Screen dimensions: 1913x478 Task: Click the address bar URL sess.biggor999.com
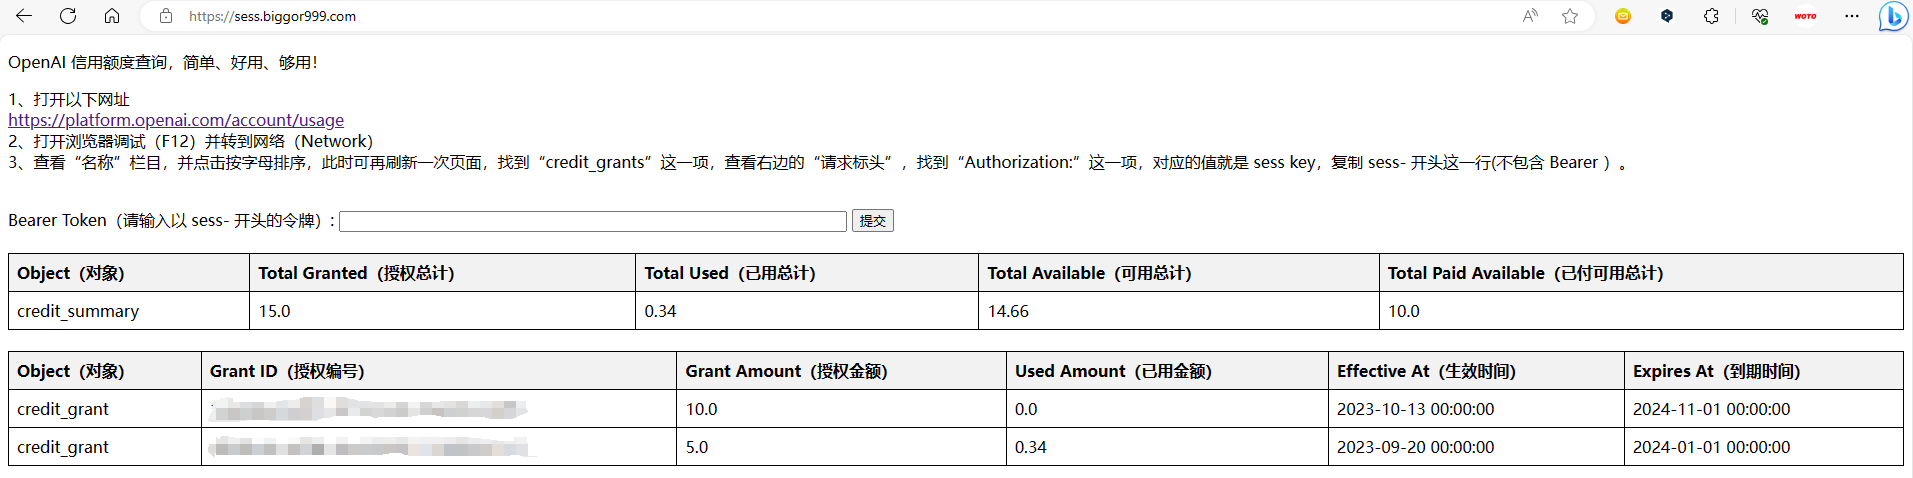(x=272, y=16)
